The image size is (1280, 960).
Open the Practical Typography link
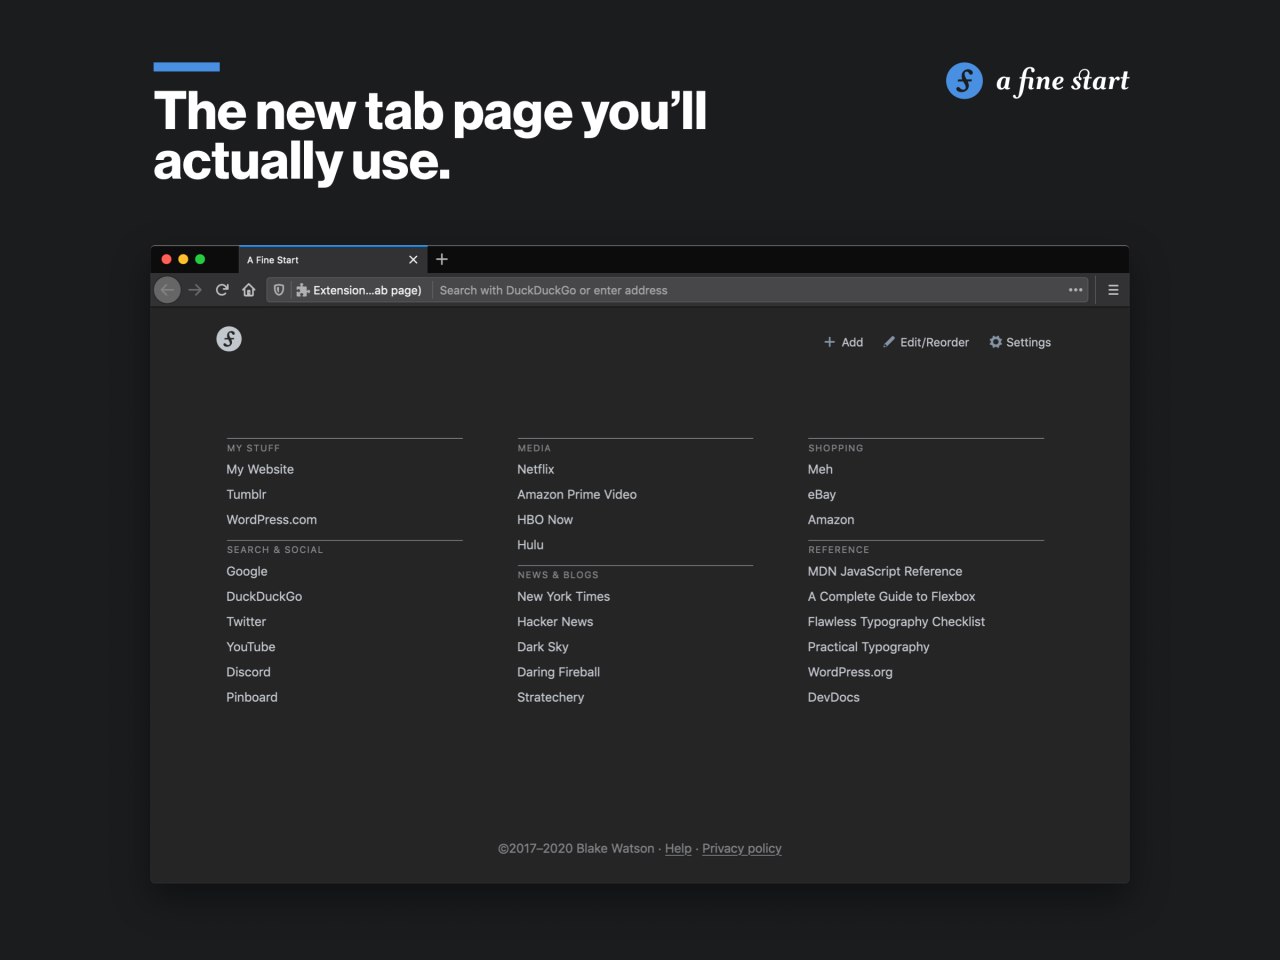point(869,647)
